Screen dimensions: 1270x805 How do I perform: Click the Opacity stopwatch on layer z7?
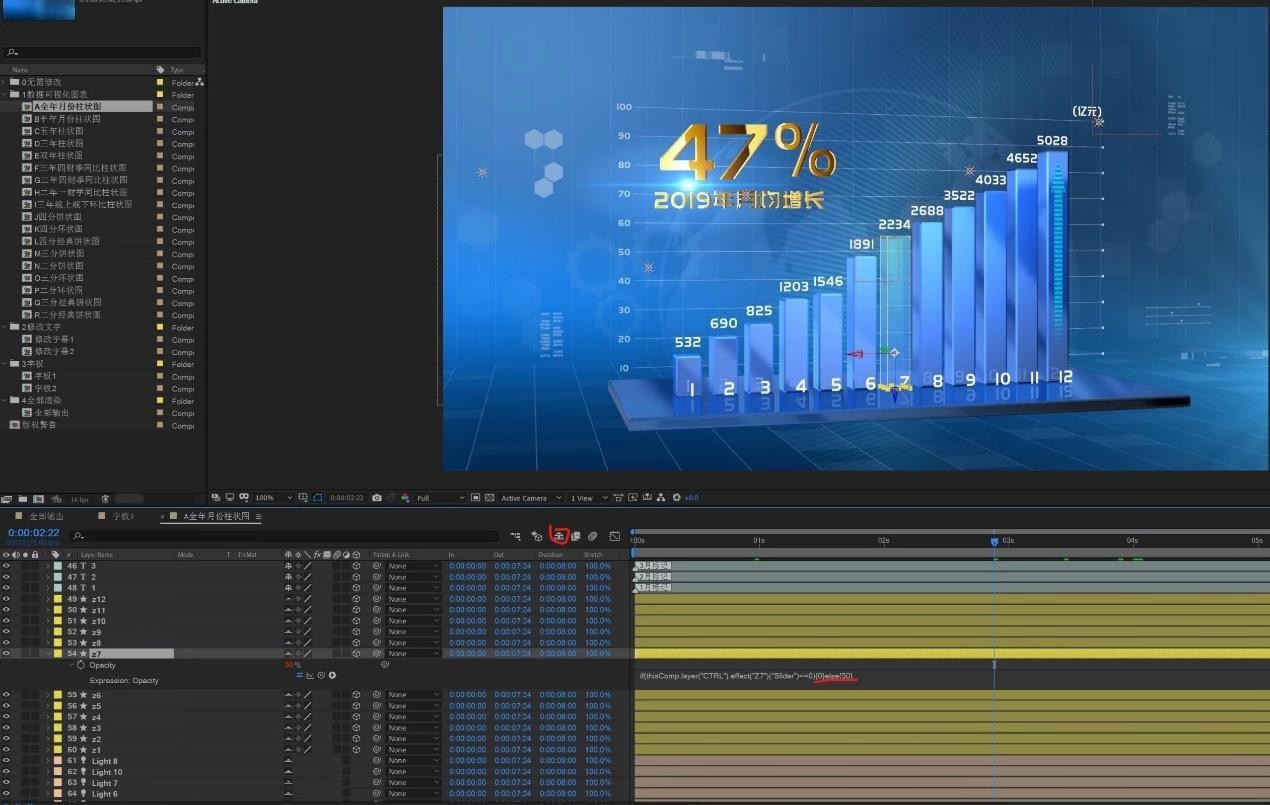(x=80, y=665)
